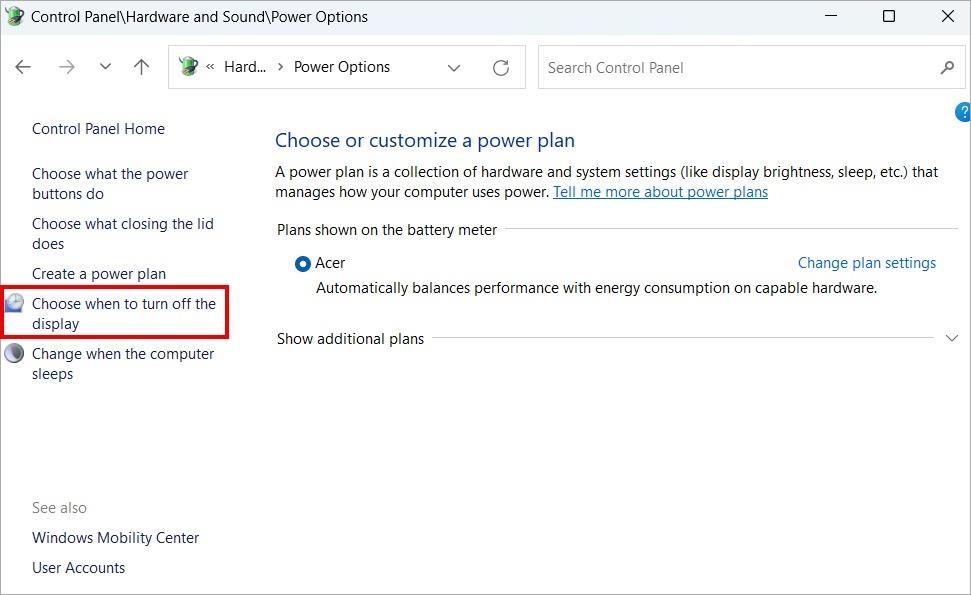This screenshot has width=971, height=595.
Task: Open the recent locations chevron
Action: pyautogui.click(x=105, y=66)
